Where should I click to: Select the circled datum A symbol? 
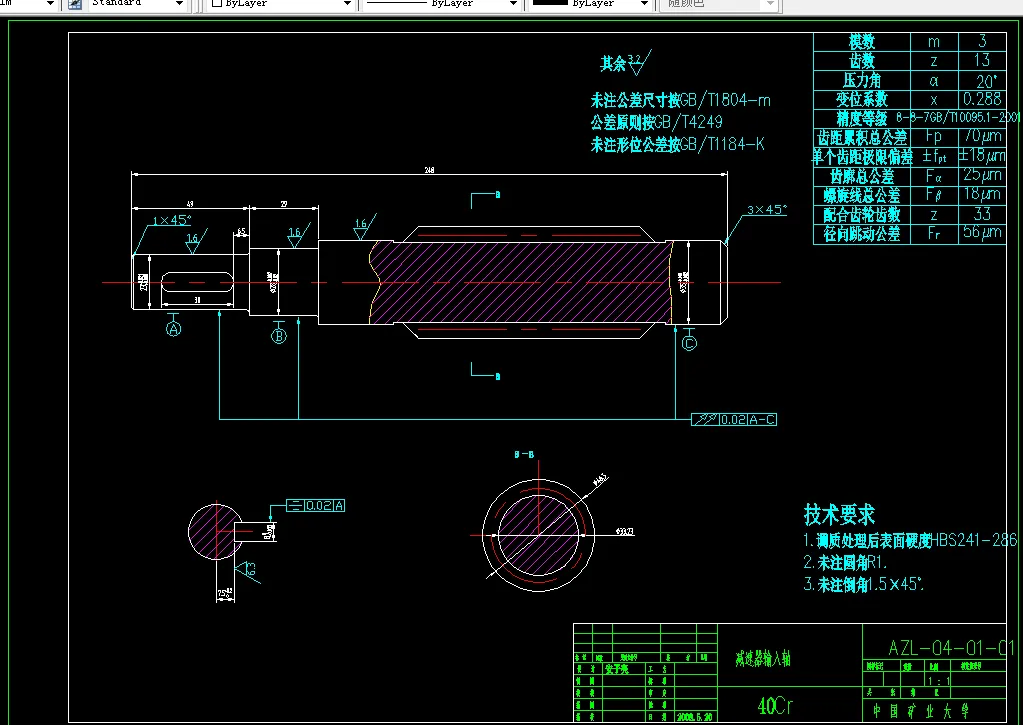[173, 330]
